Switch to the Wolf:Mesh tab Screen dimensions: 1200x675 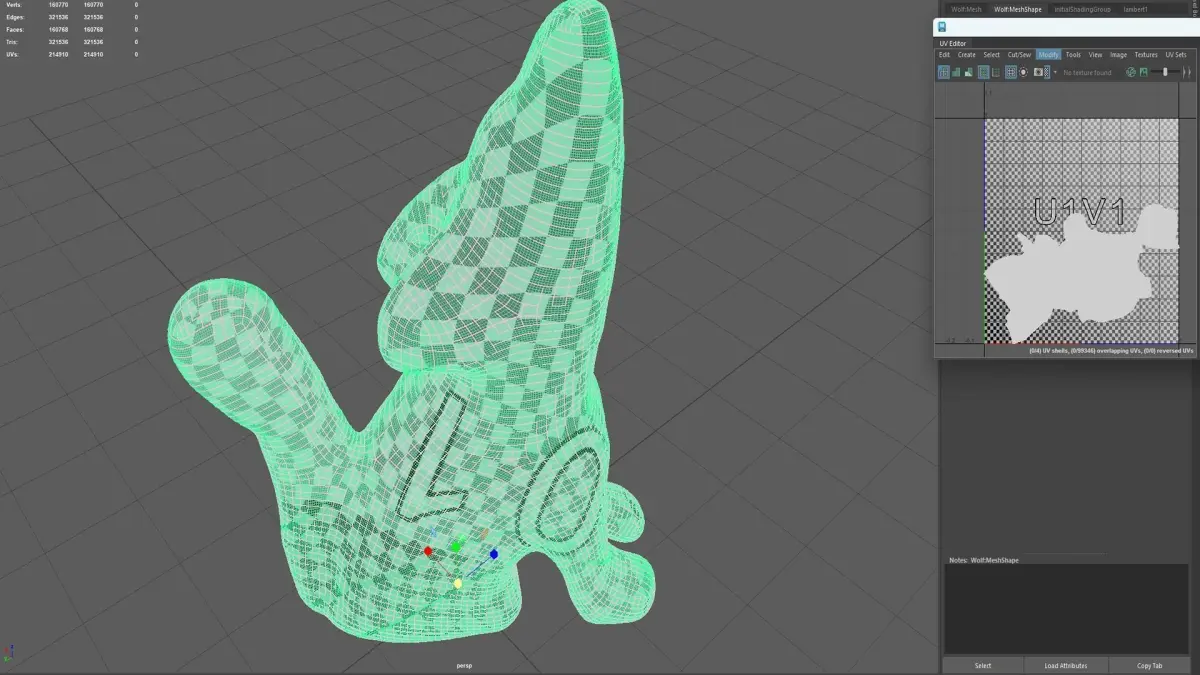(x=966, y=9)
